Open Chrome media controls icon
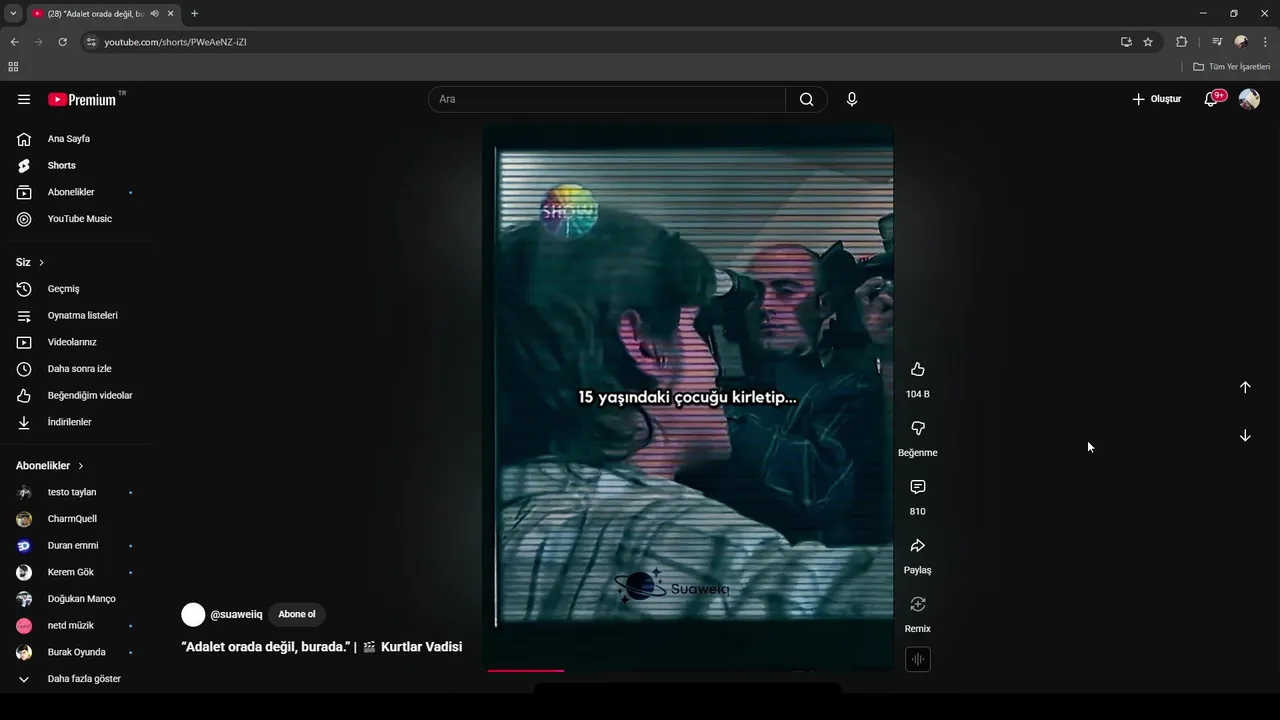This screenshot has width=1280, height=720. [x=1217, y=42]
